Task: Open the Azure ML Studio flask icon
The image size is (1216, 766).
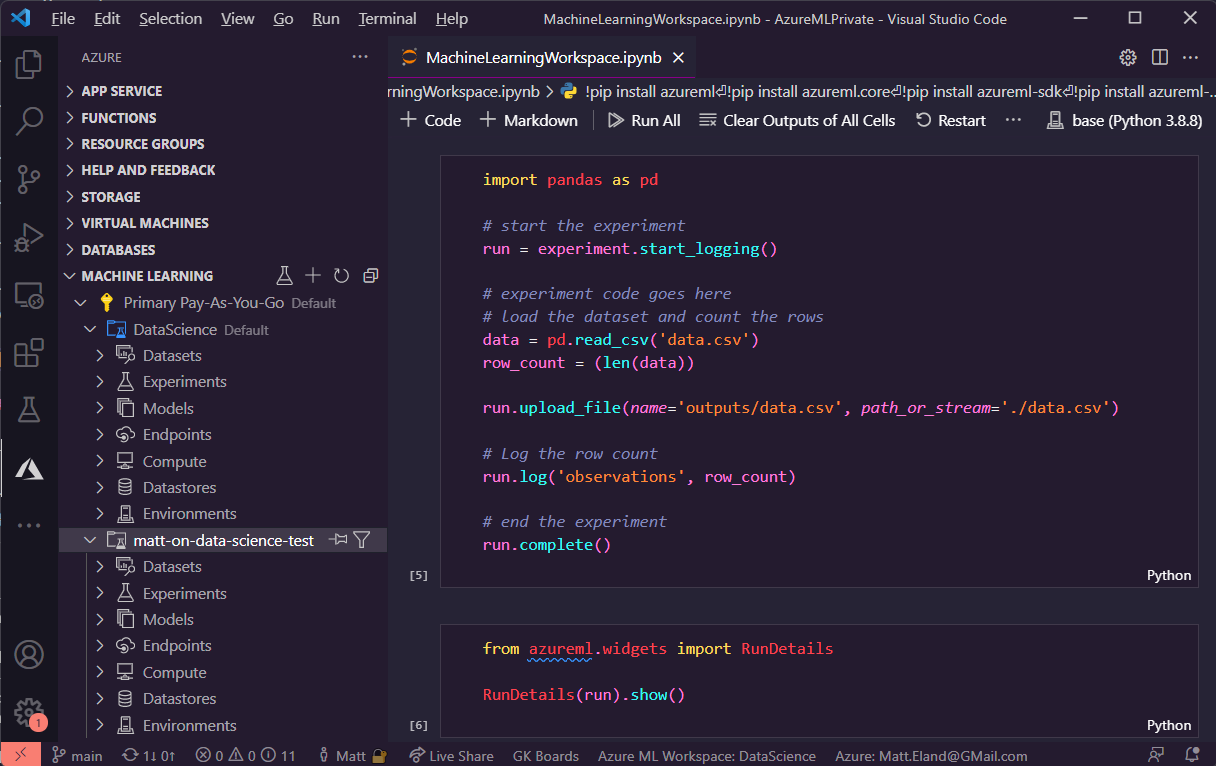Action: (x=284, y=275)
